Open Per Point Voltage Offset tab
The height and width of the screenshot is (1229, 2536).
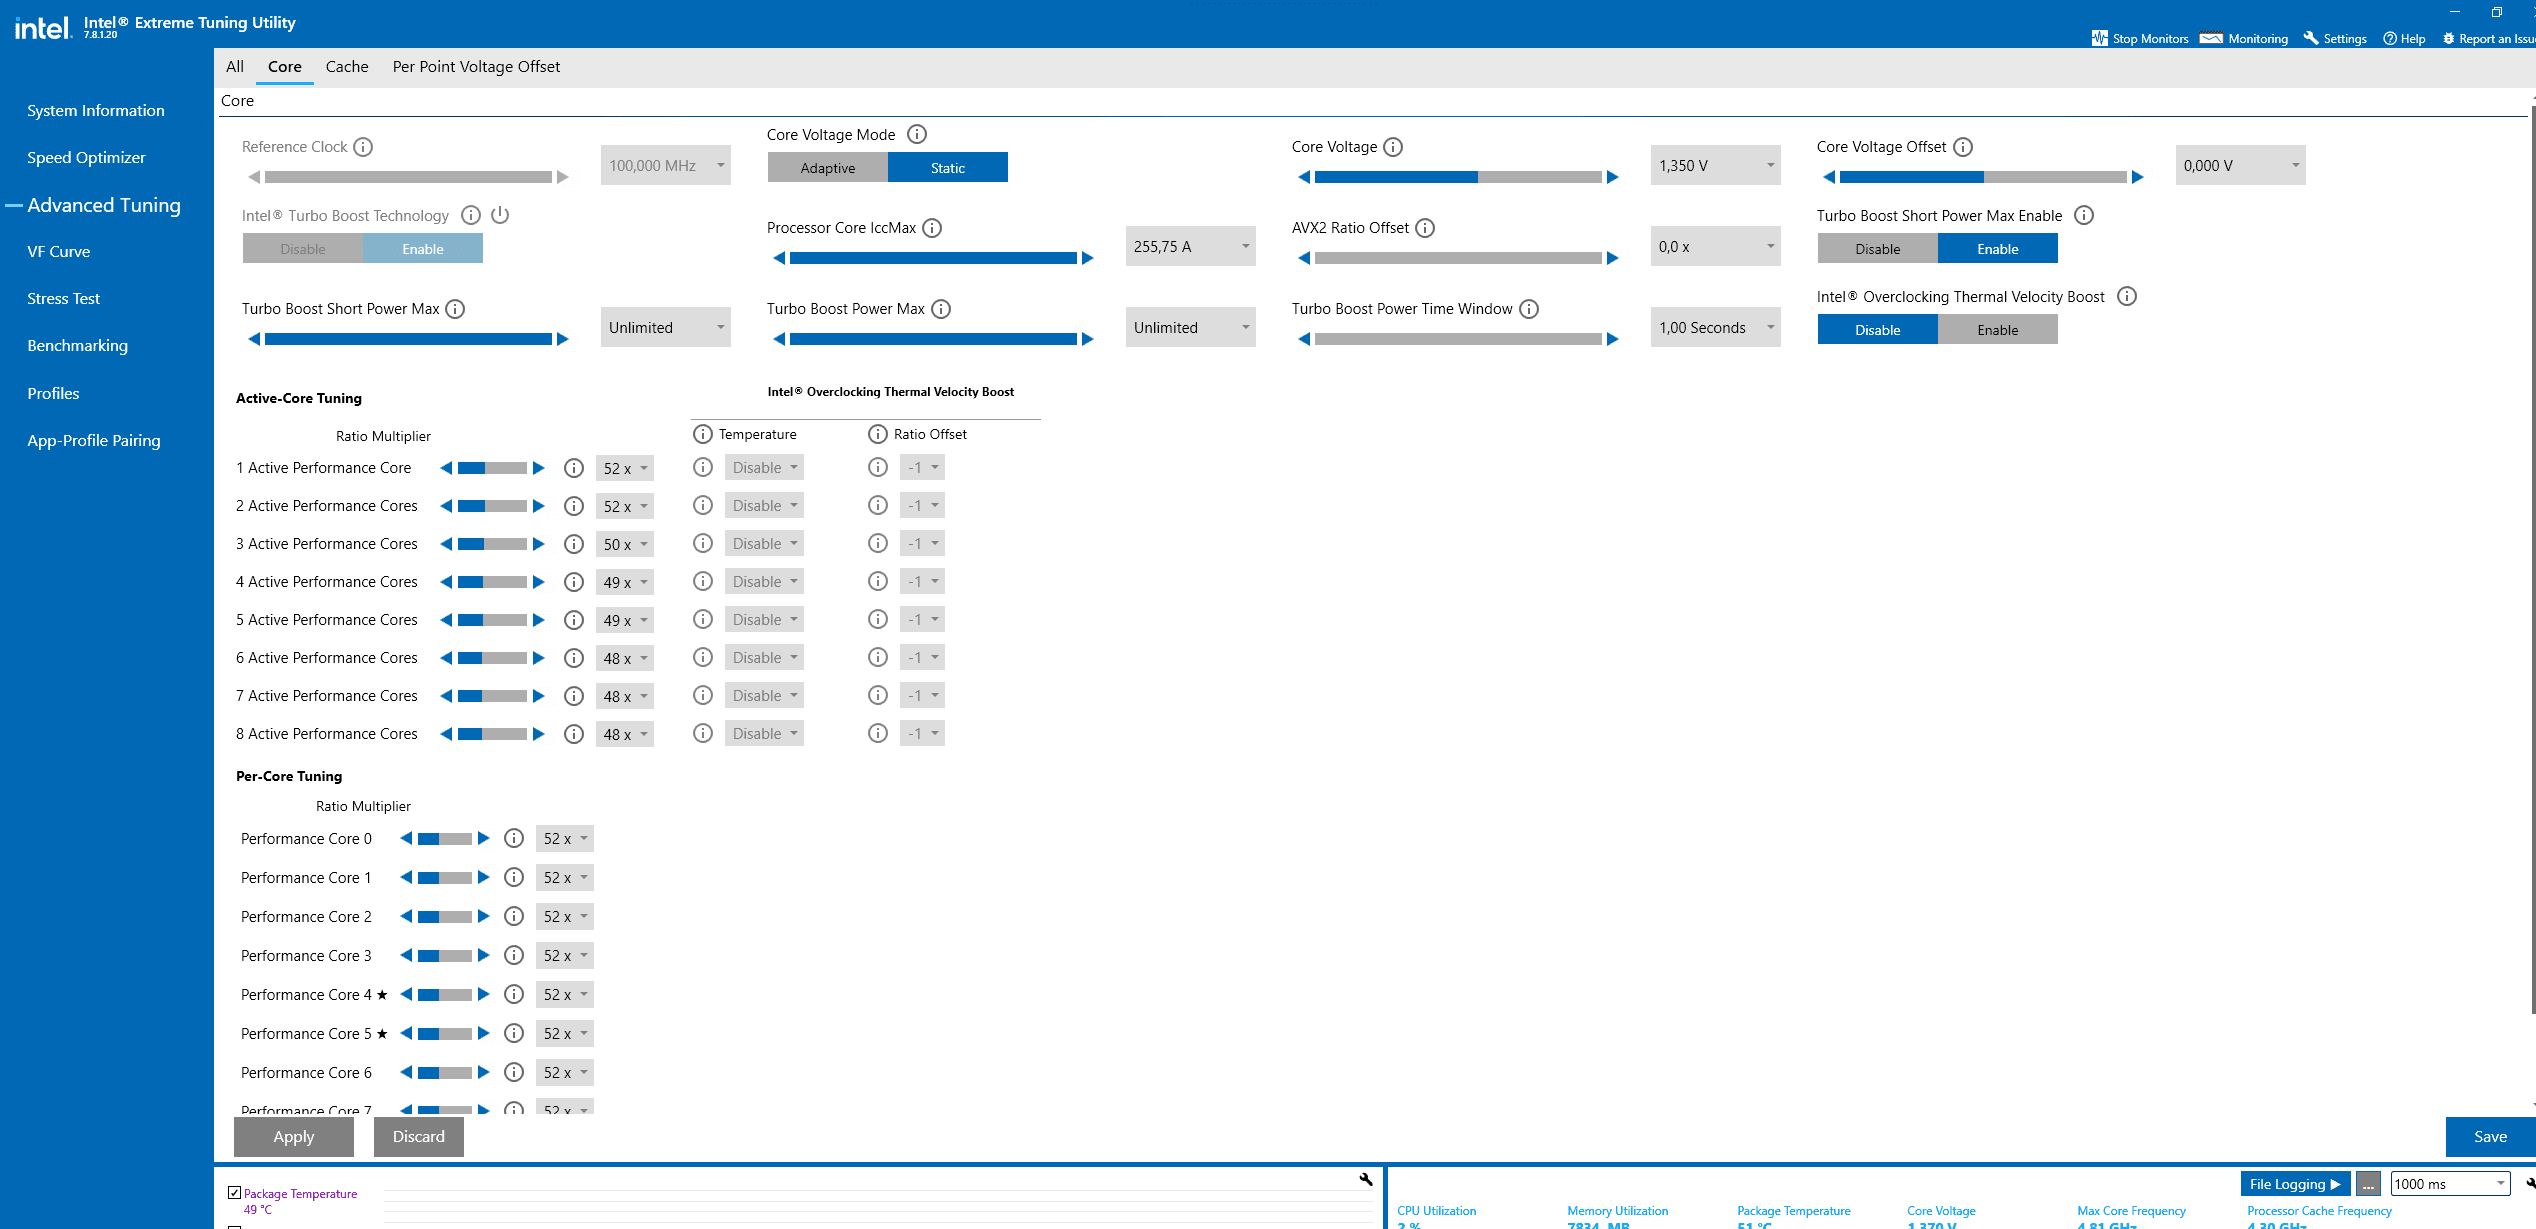(476, 66)
